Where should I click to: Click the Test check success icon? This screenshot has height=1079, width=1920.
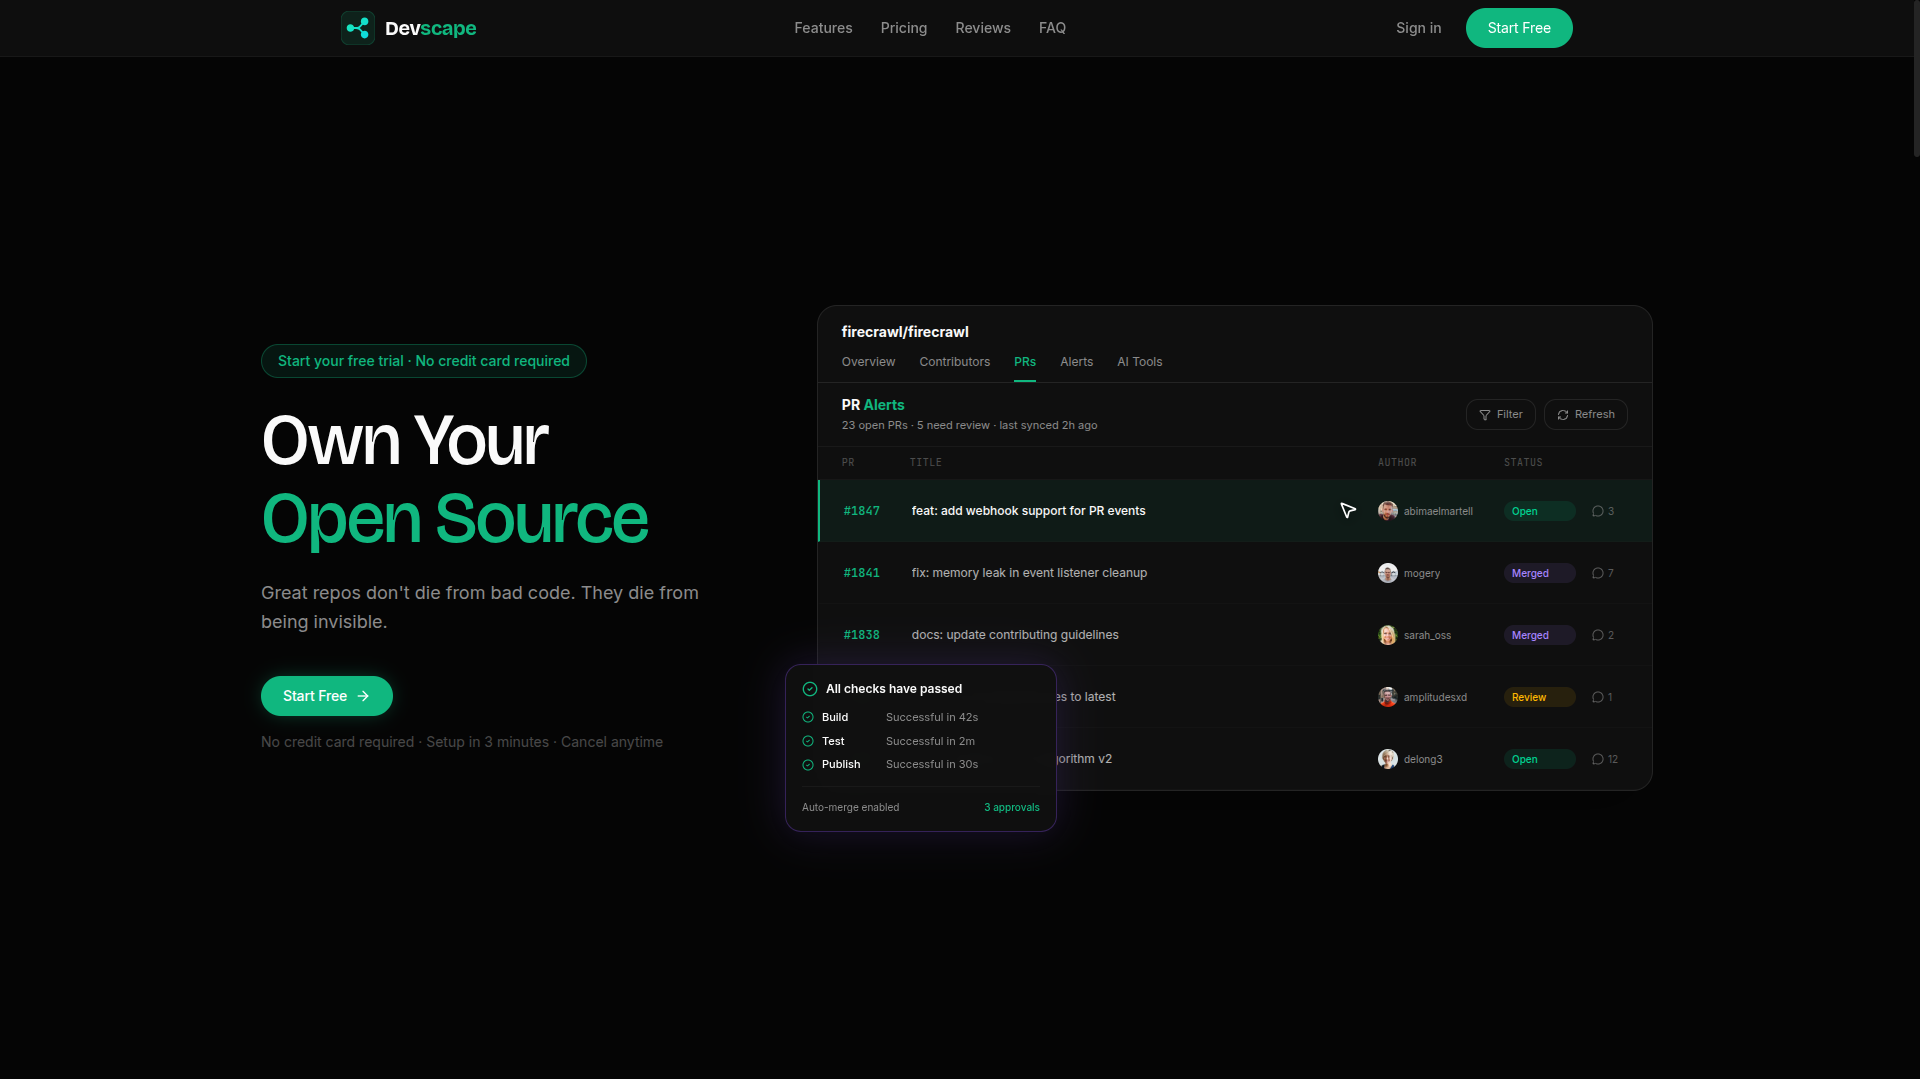coord(808,741)
